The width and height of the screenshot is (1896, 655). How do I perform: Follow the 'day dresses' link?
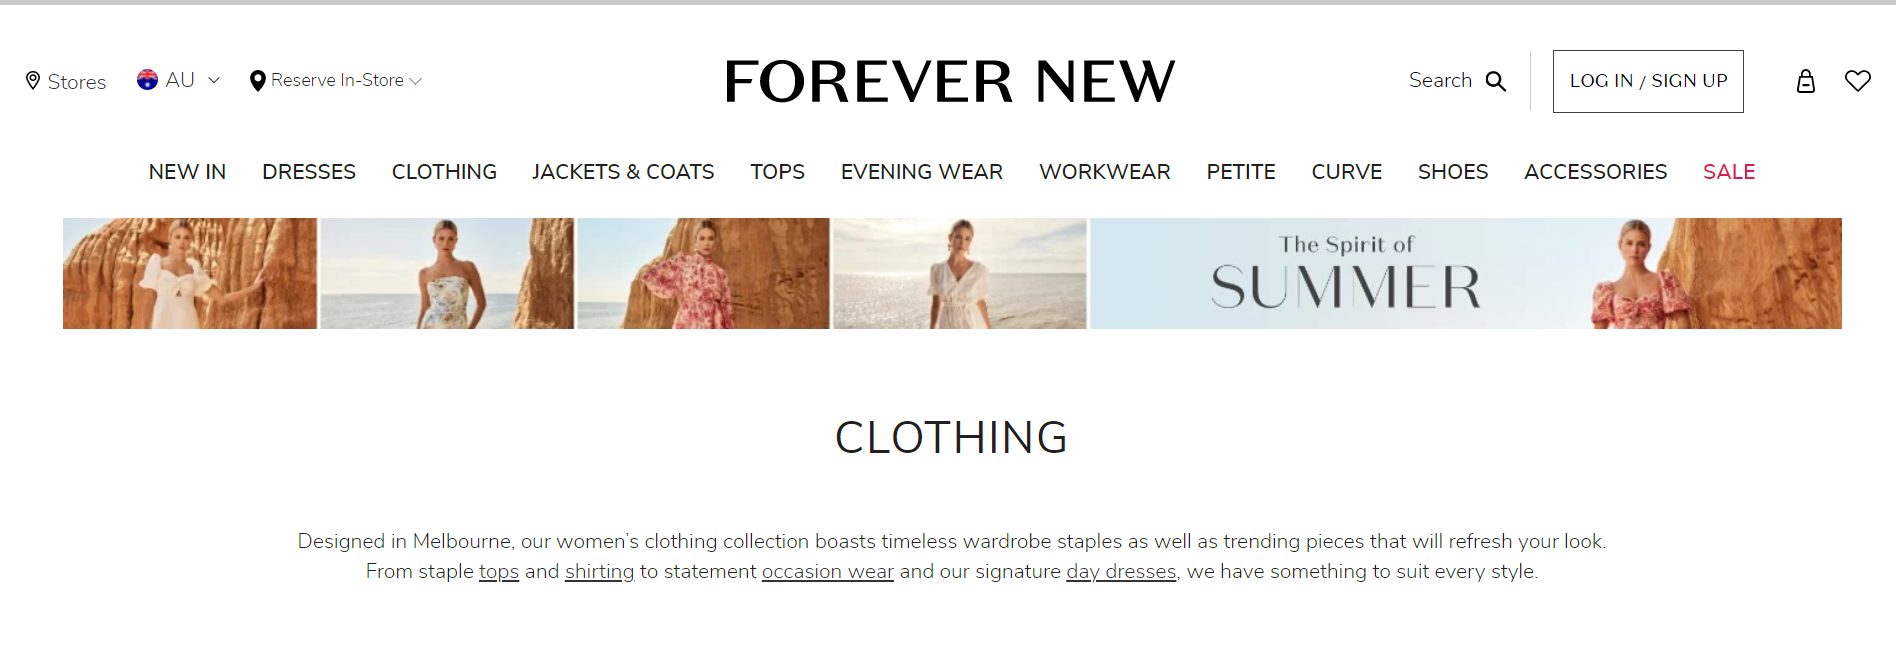[1121, 571]
